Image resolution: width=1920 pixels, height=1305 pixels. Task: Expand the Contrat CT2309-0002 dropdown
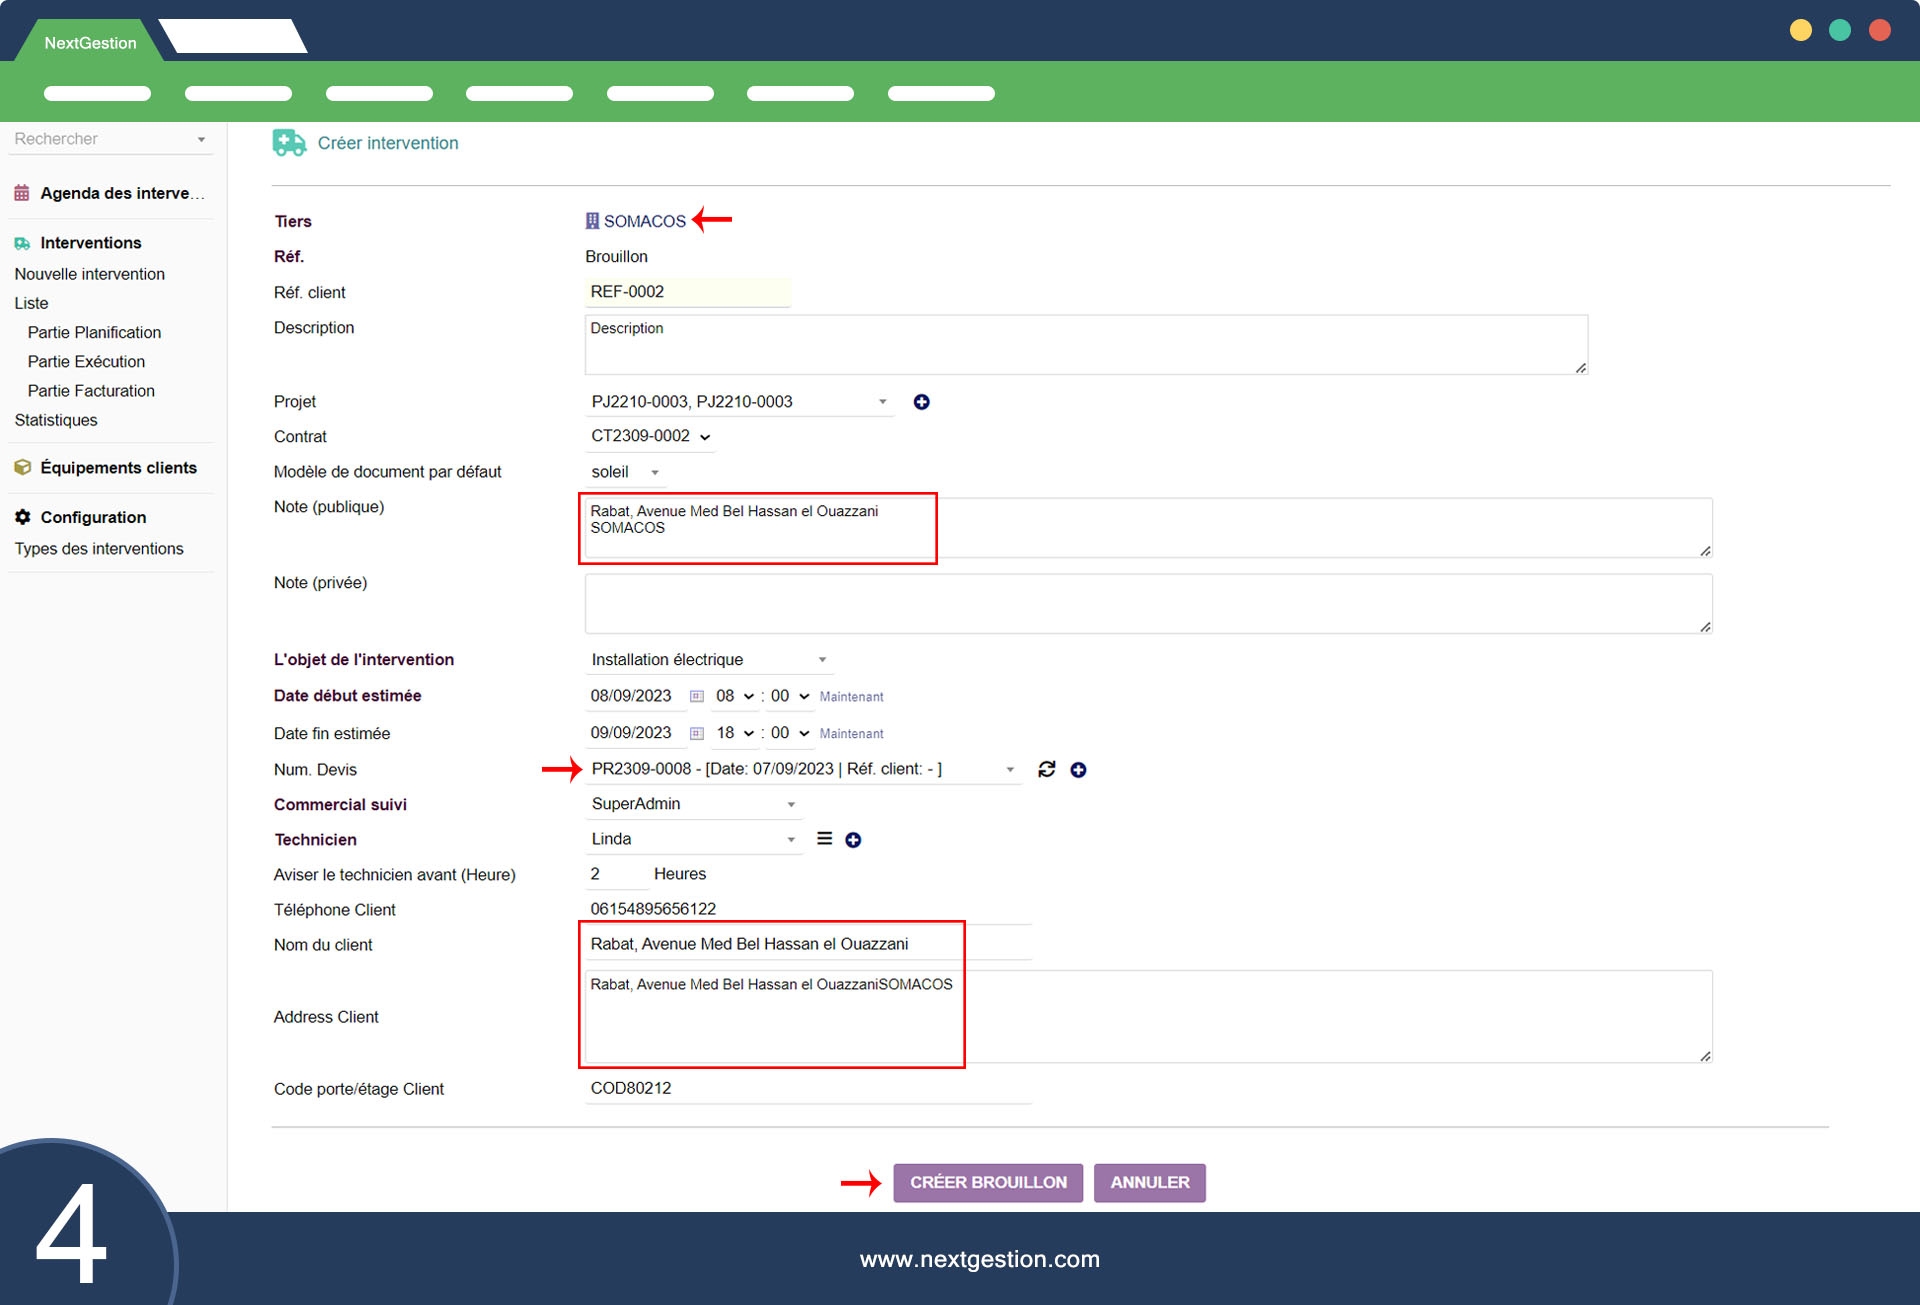[650, 436]
